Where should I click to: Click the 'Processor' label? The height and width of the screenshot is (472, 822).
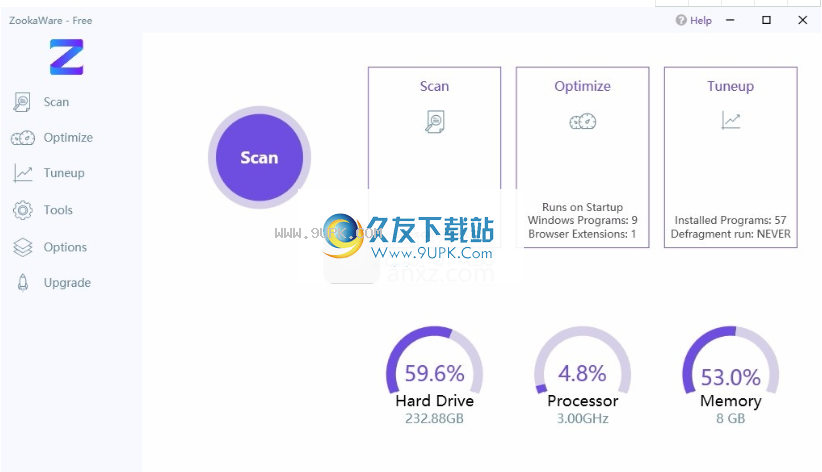pos(582,401)
